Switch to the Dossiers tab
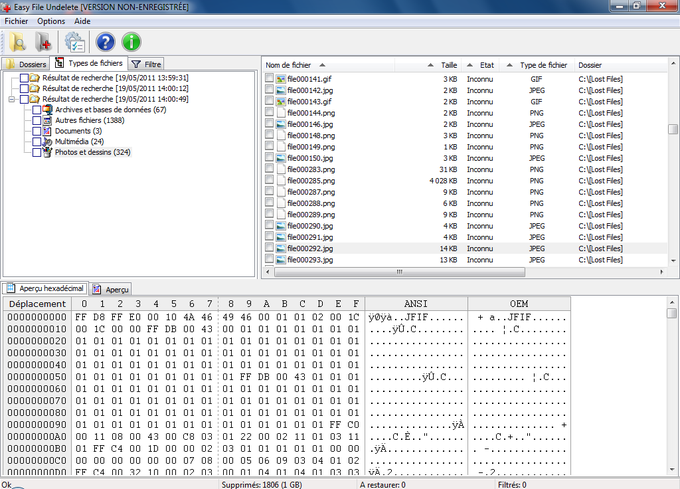This screenshot has height=489, width=680. (26, 64)
